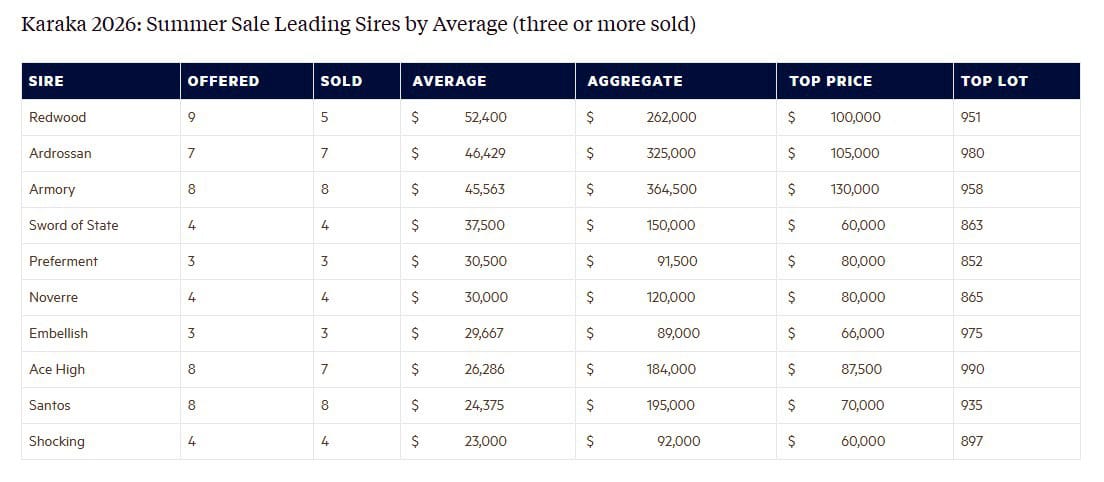Click the OFFERED column header
This screenshot has height=482, width=1104.
pyautogui.click(x=223, y=81)
